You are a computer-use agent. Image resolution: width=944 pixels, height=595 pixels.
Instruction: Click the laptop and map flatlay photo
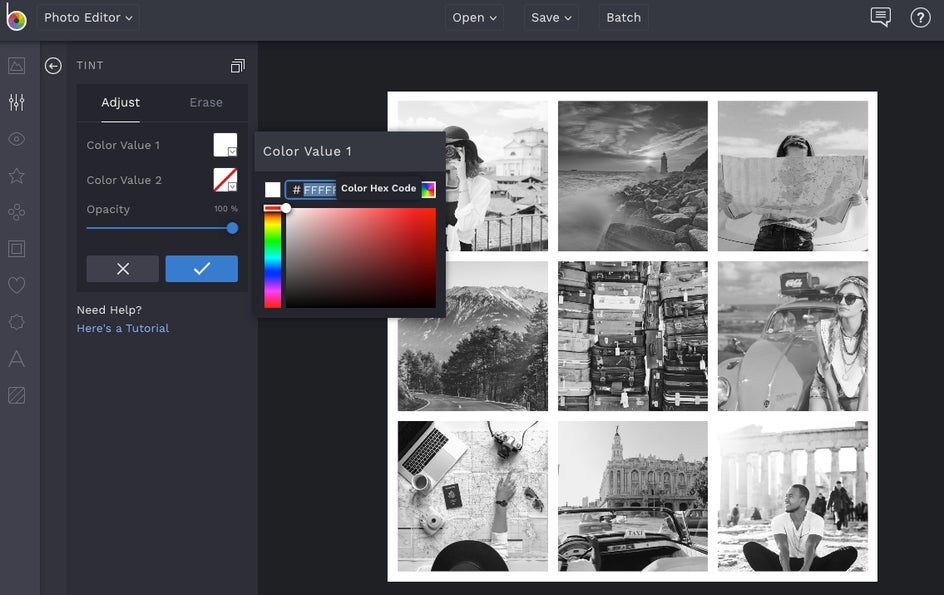[x=473, y=496]
